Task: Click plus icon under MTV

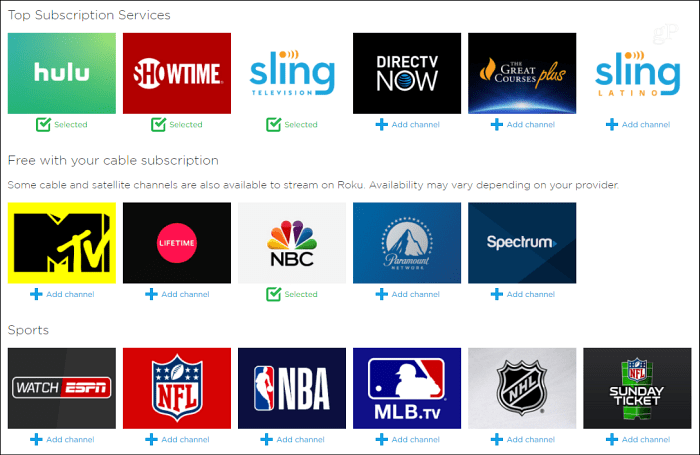Action: pos(36,294)
